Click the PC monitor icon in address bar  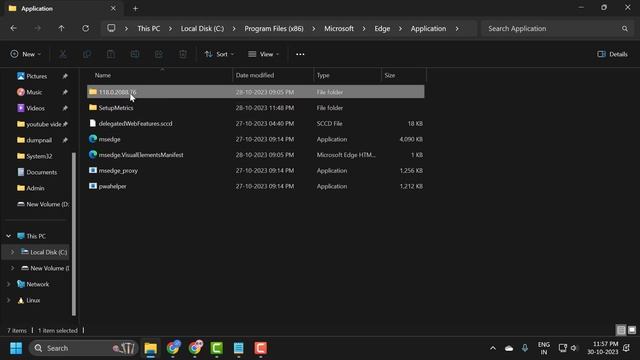tap(111, 28)
